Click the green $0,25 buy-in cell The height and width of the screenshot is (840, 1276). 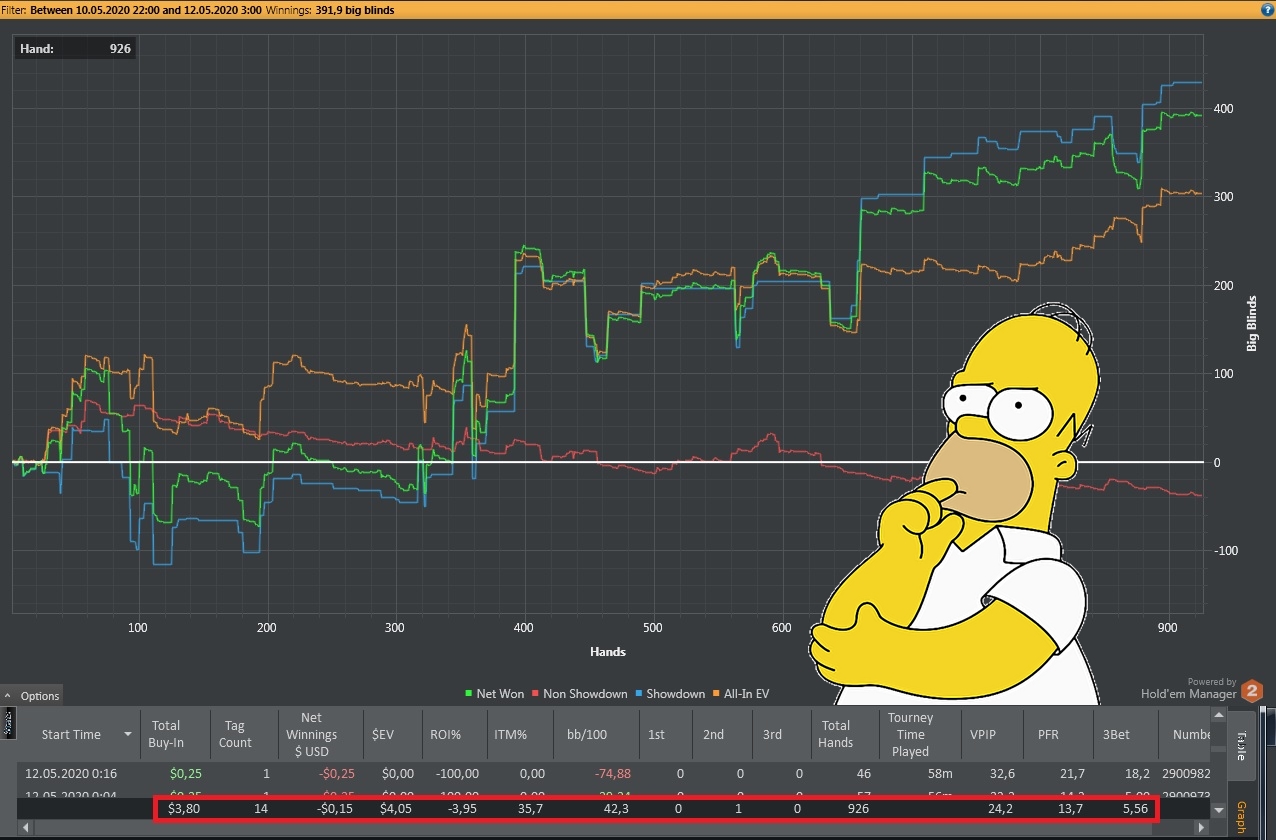(187, 773)
